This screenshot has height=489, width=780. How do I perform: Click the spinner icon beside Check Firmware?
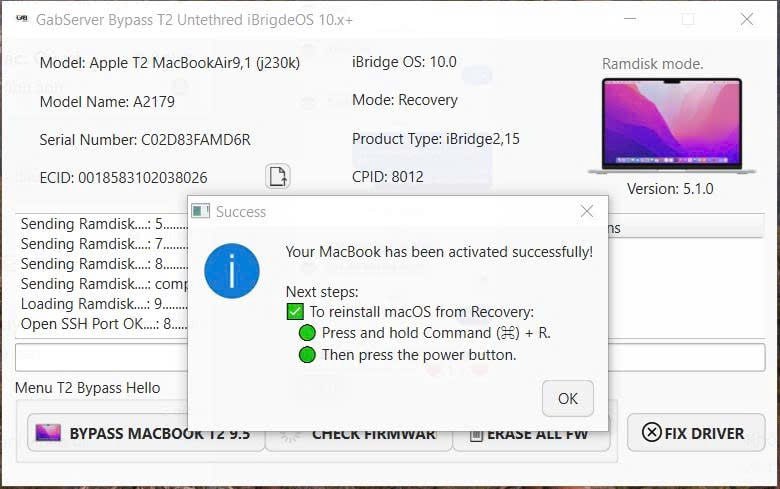pos(290,435)
